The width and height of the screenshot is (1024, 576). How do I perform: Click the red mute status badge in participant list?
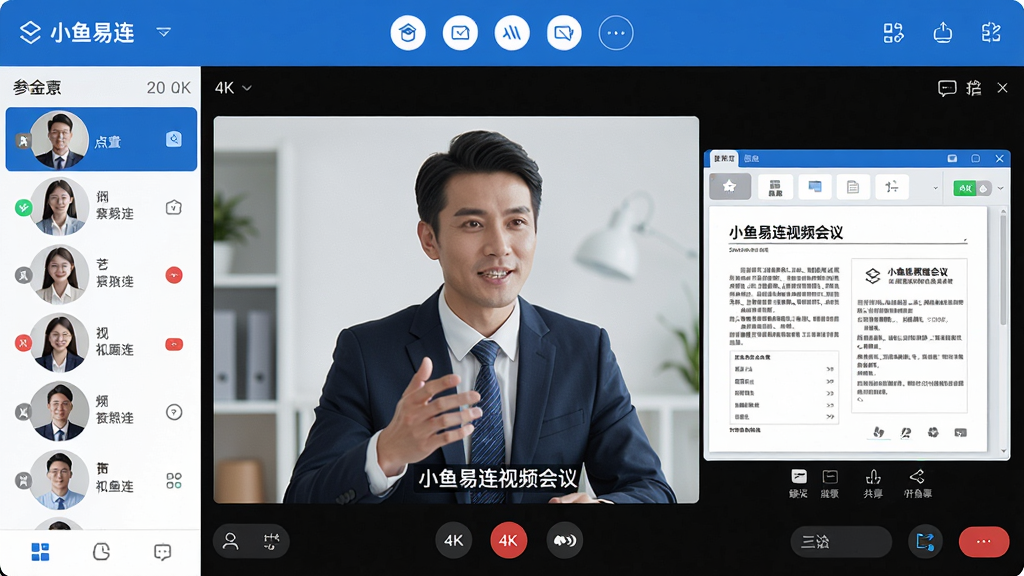coord(24,343)
